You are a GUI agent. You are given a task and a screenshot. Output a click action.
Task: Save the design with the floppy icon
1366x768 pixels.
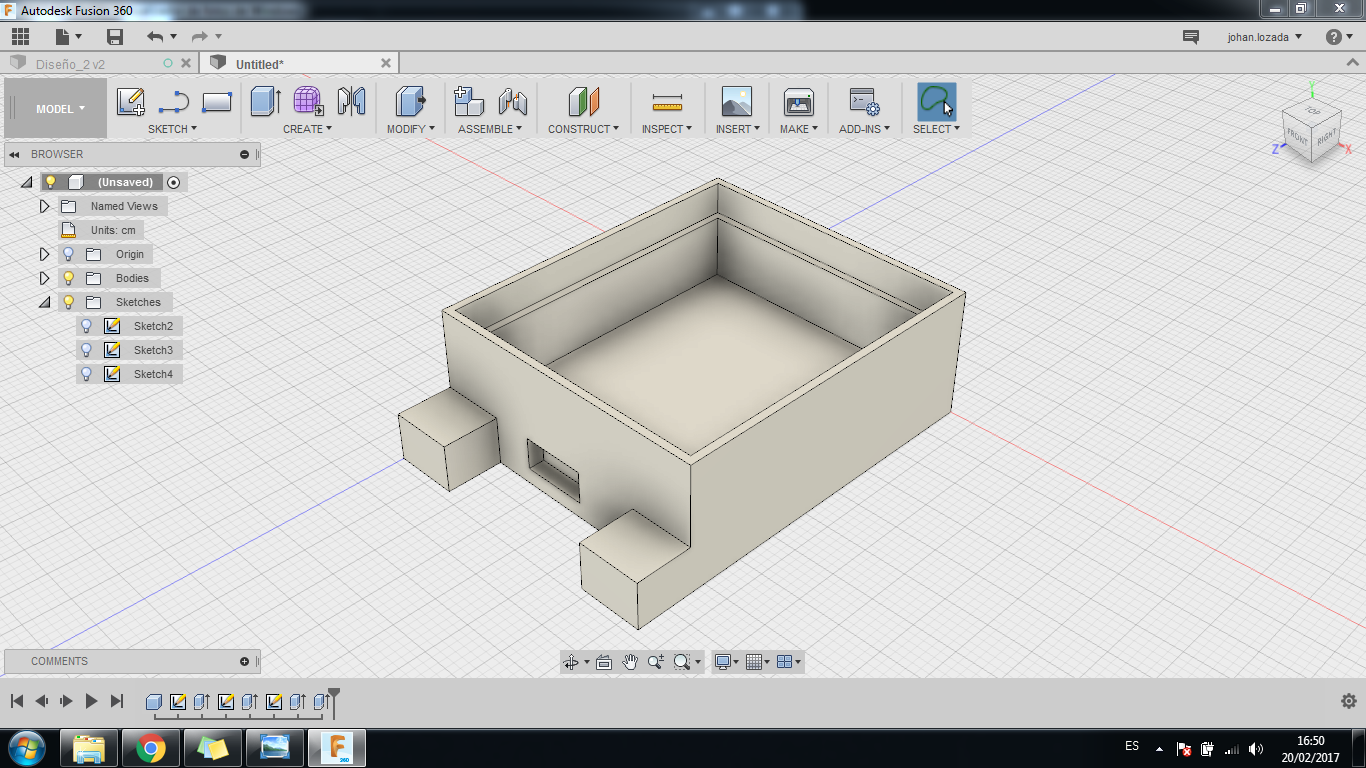(x=115, y=37)
